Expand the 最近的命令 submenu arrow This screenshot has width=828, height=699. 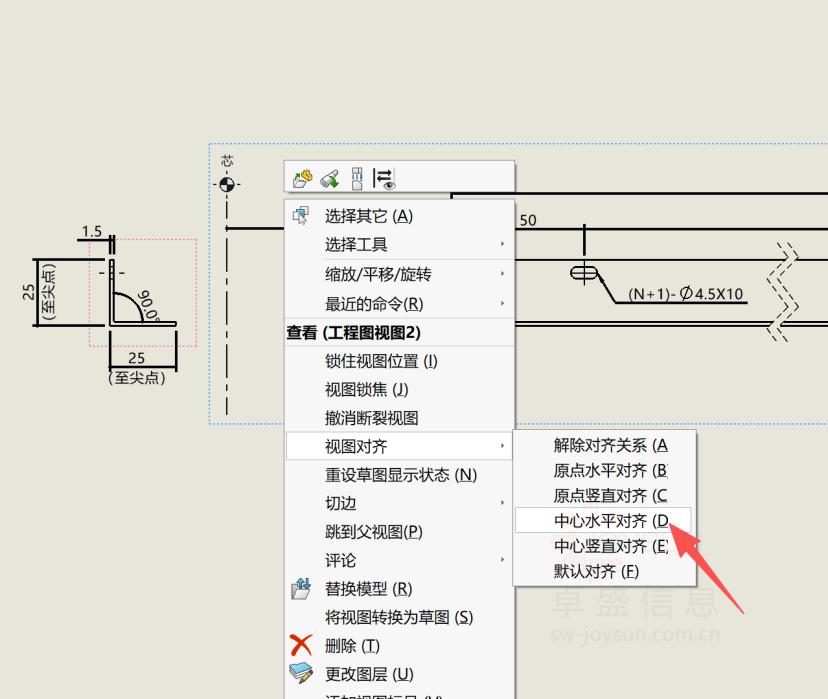pyautogui.click(x=502, y=304)
